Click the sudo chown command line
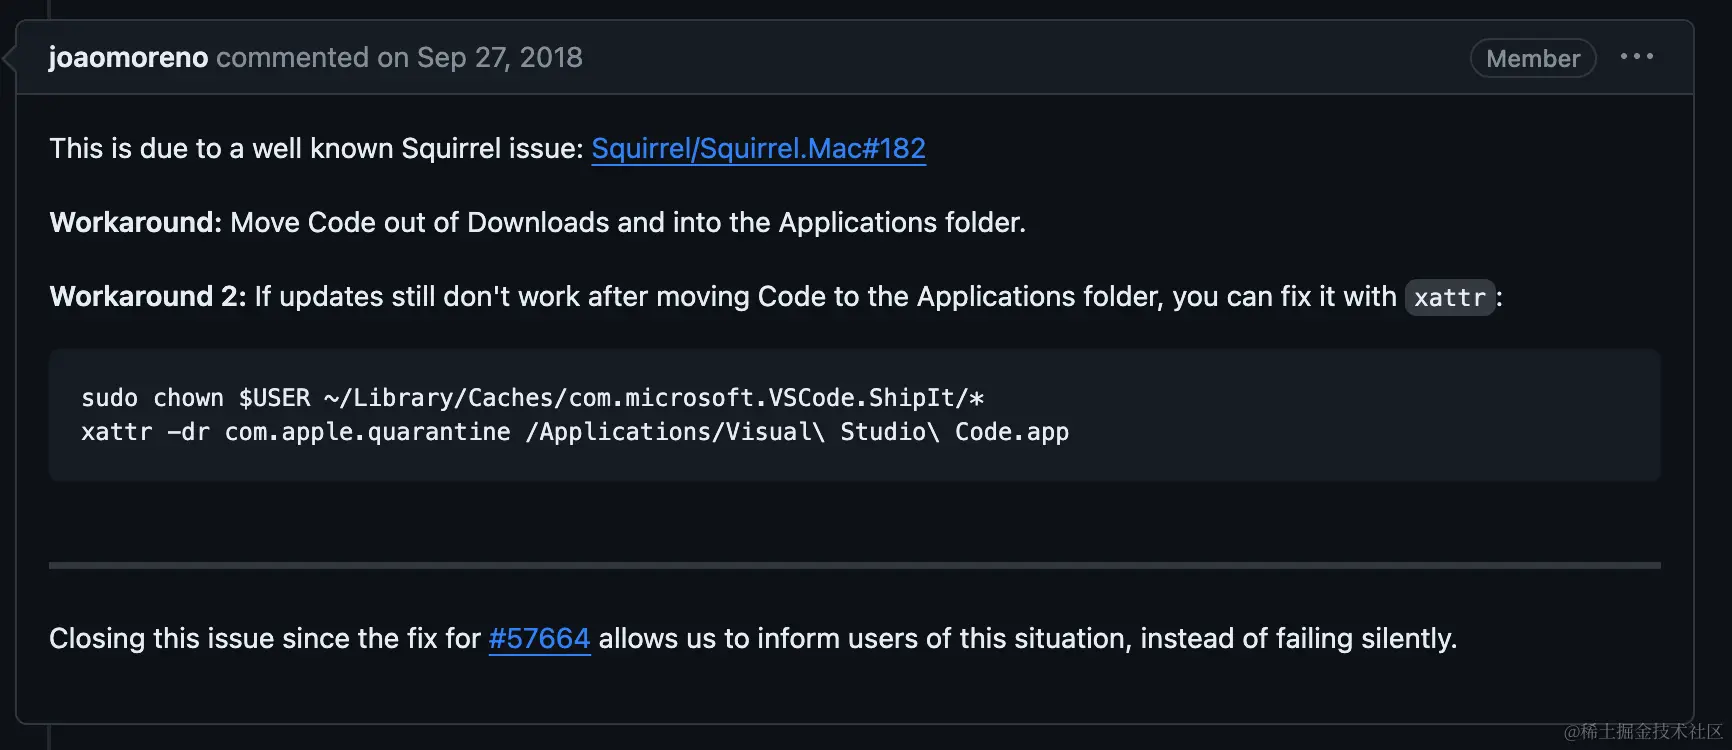This screenshot has width=1732, height=750. click(532, 398)
